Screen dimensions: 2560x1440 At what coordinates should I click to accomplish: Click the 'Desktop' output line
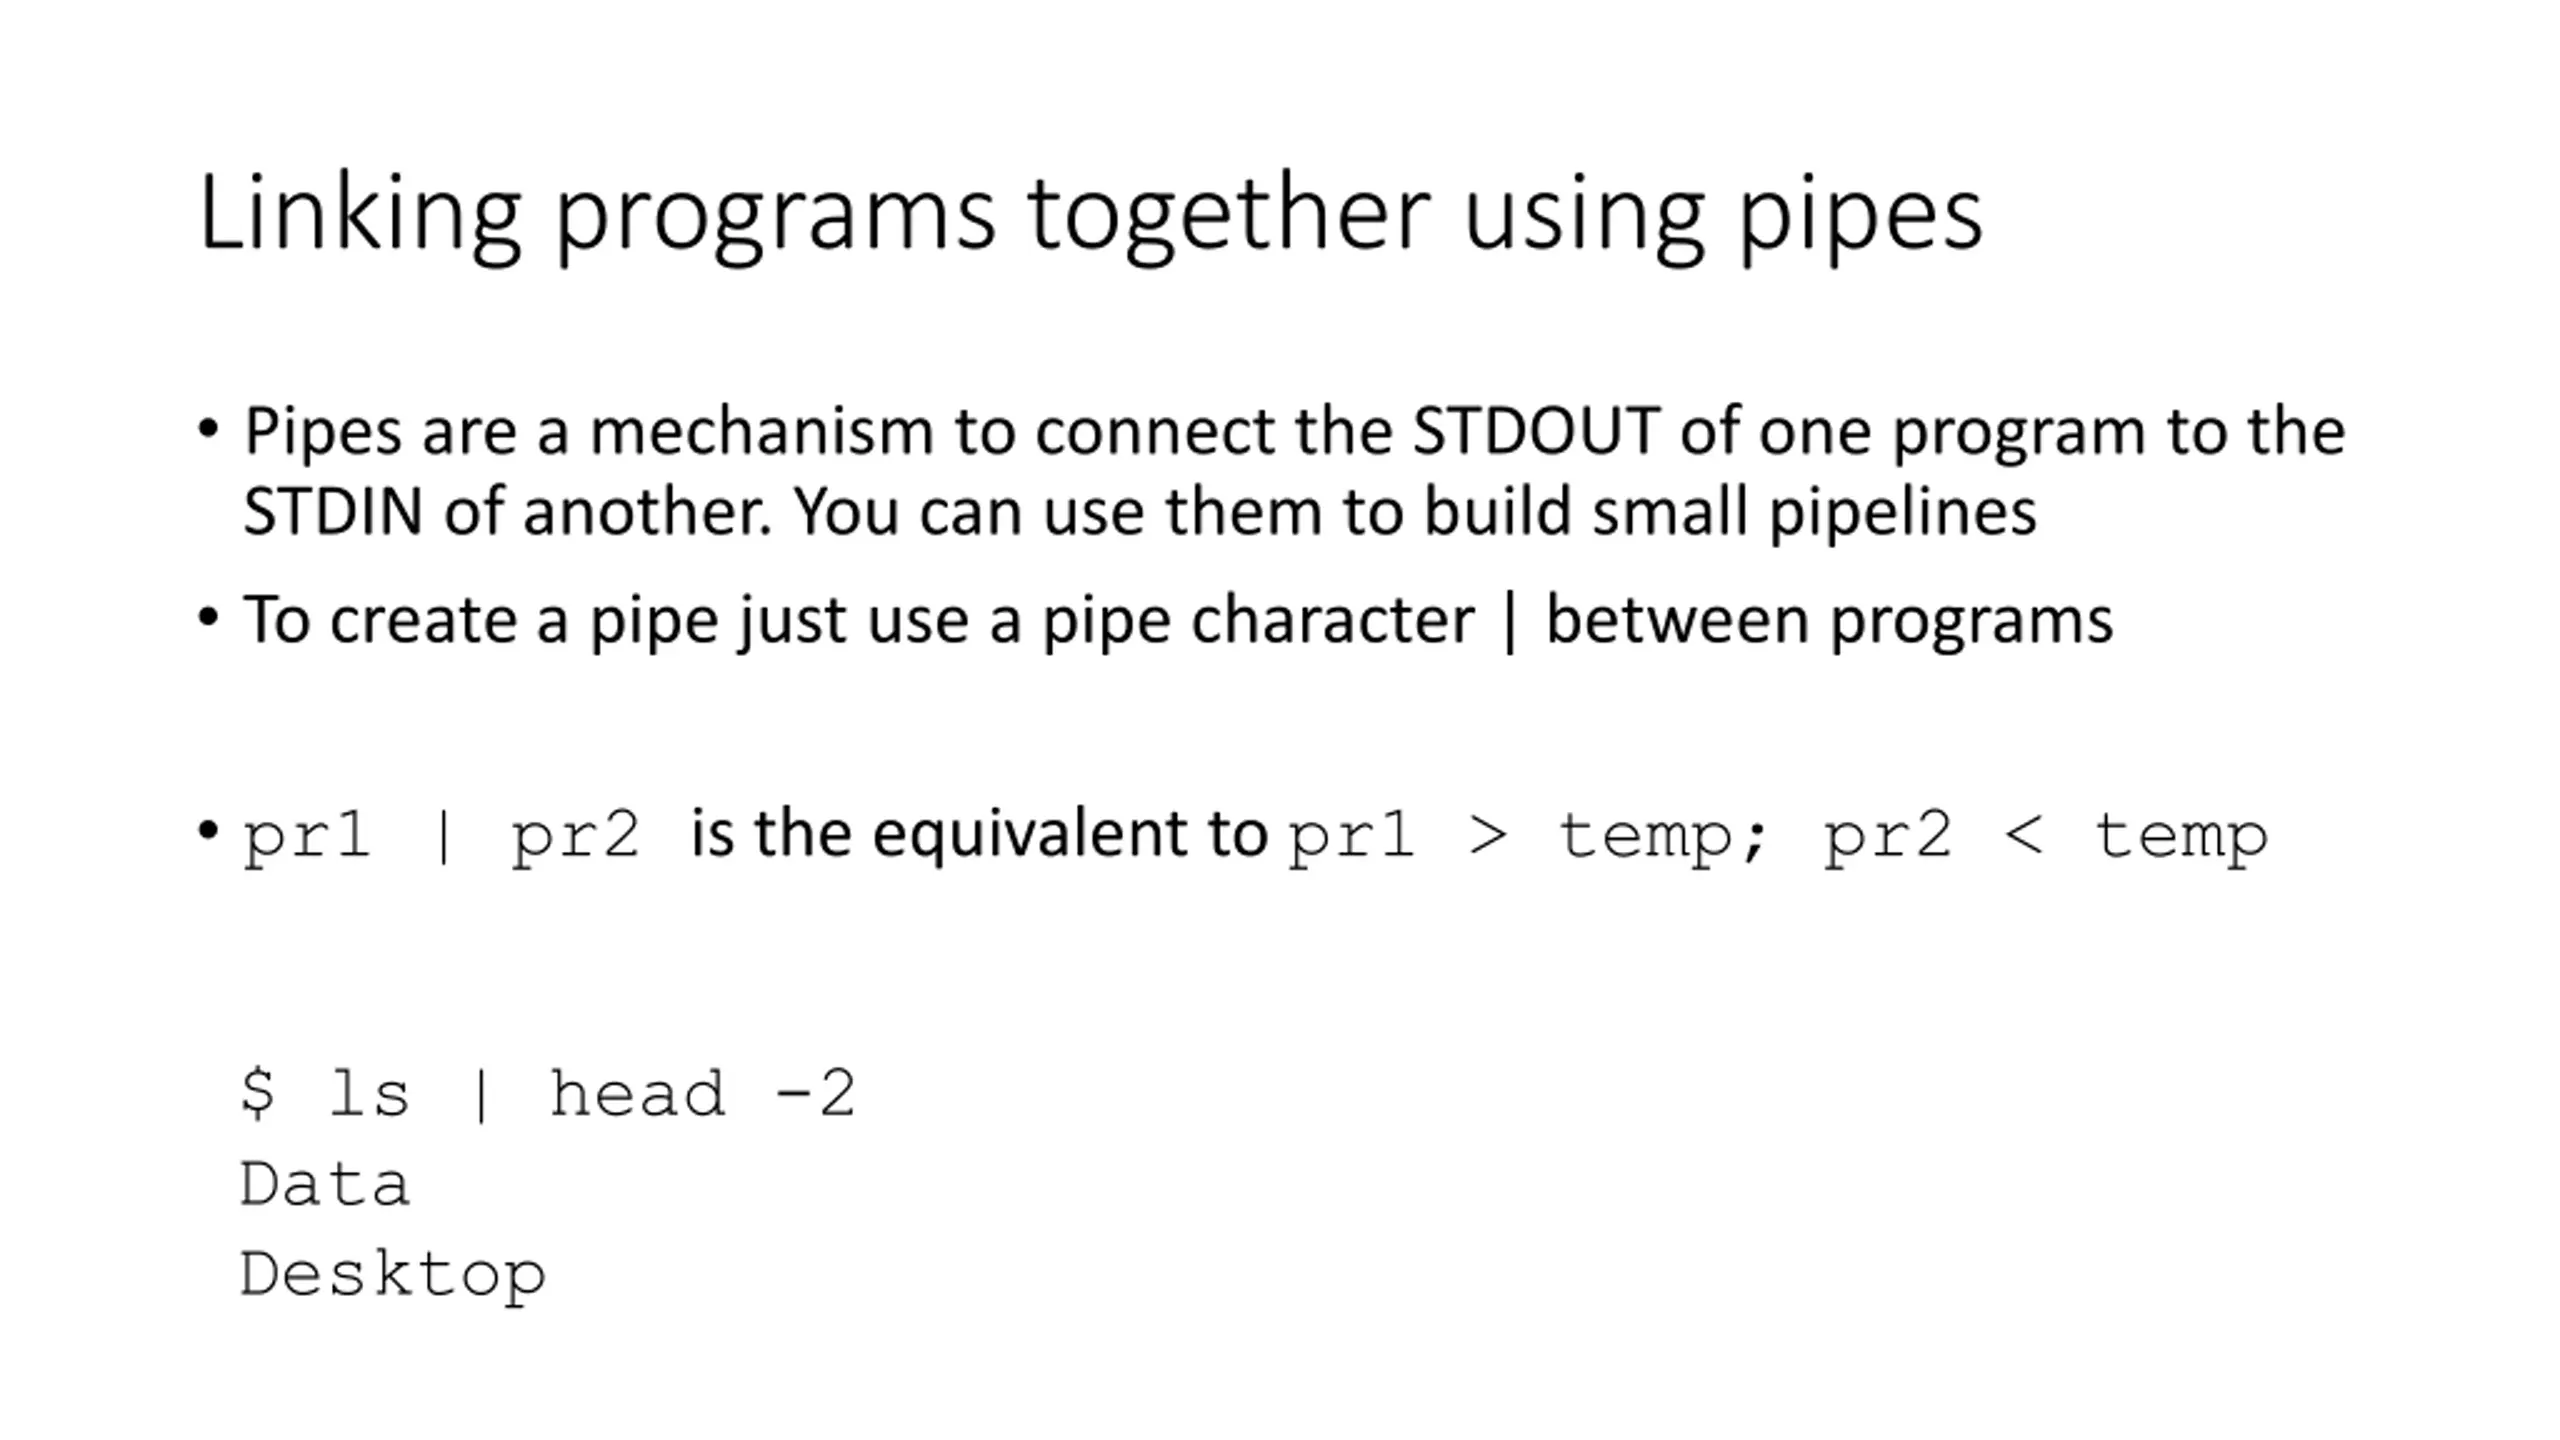pyautogui.click(x=393, y=1275)
